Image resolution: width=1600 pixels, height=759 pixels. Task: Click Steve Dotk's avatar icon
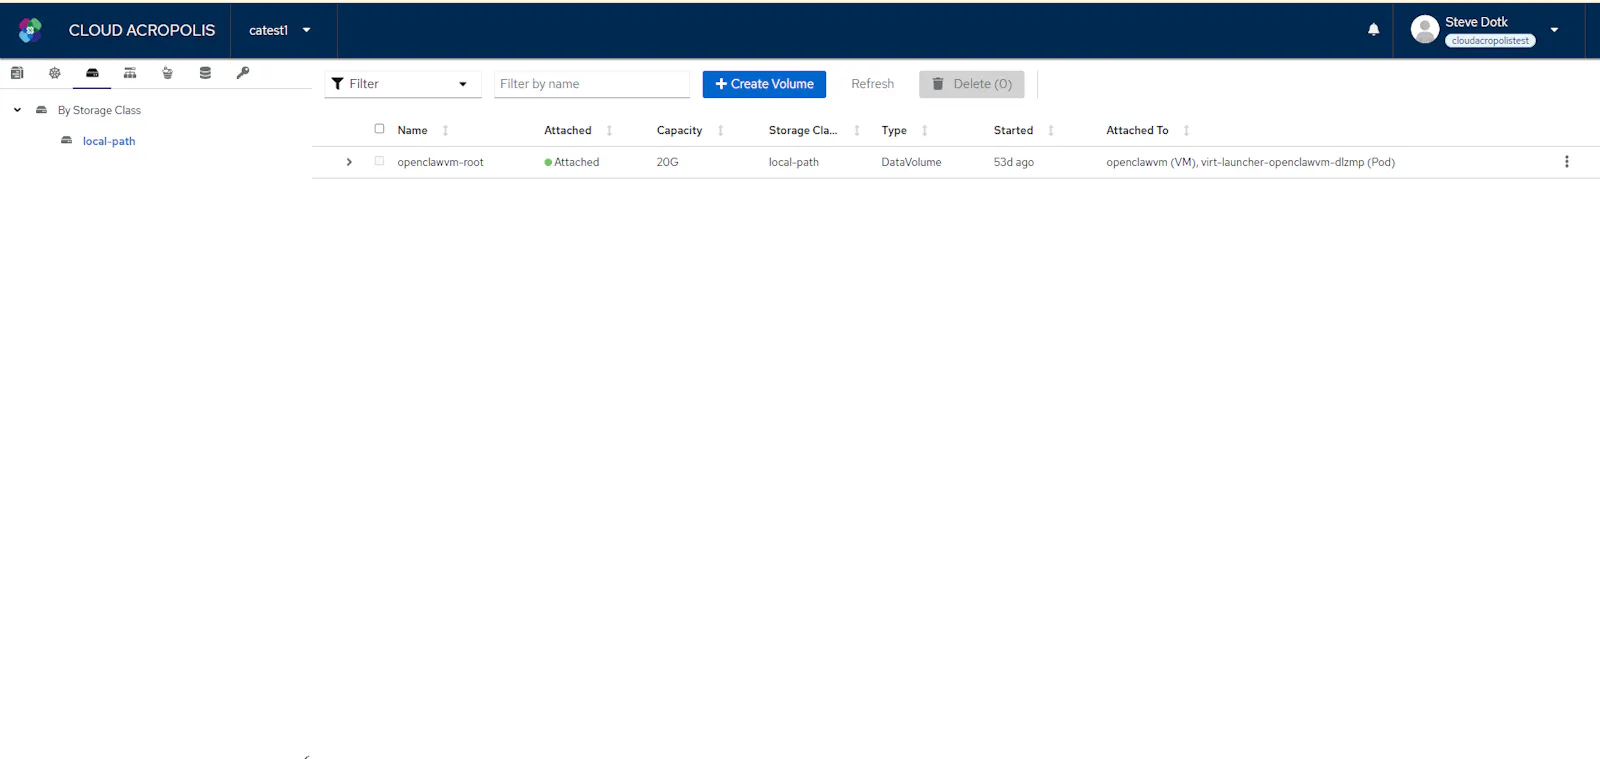[x=1425, y=30]
